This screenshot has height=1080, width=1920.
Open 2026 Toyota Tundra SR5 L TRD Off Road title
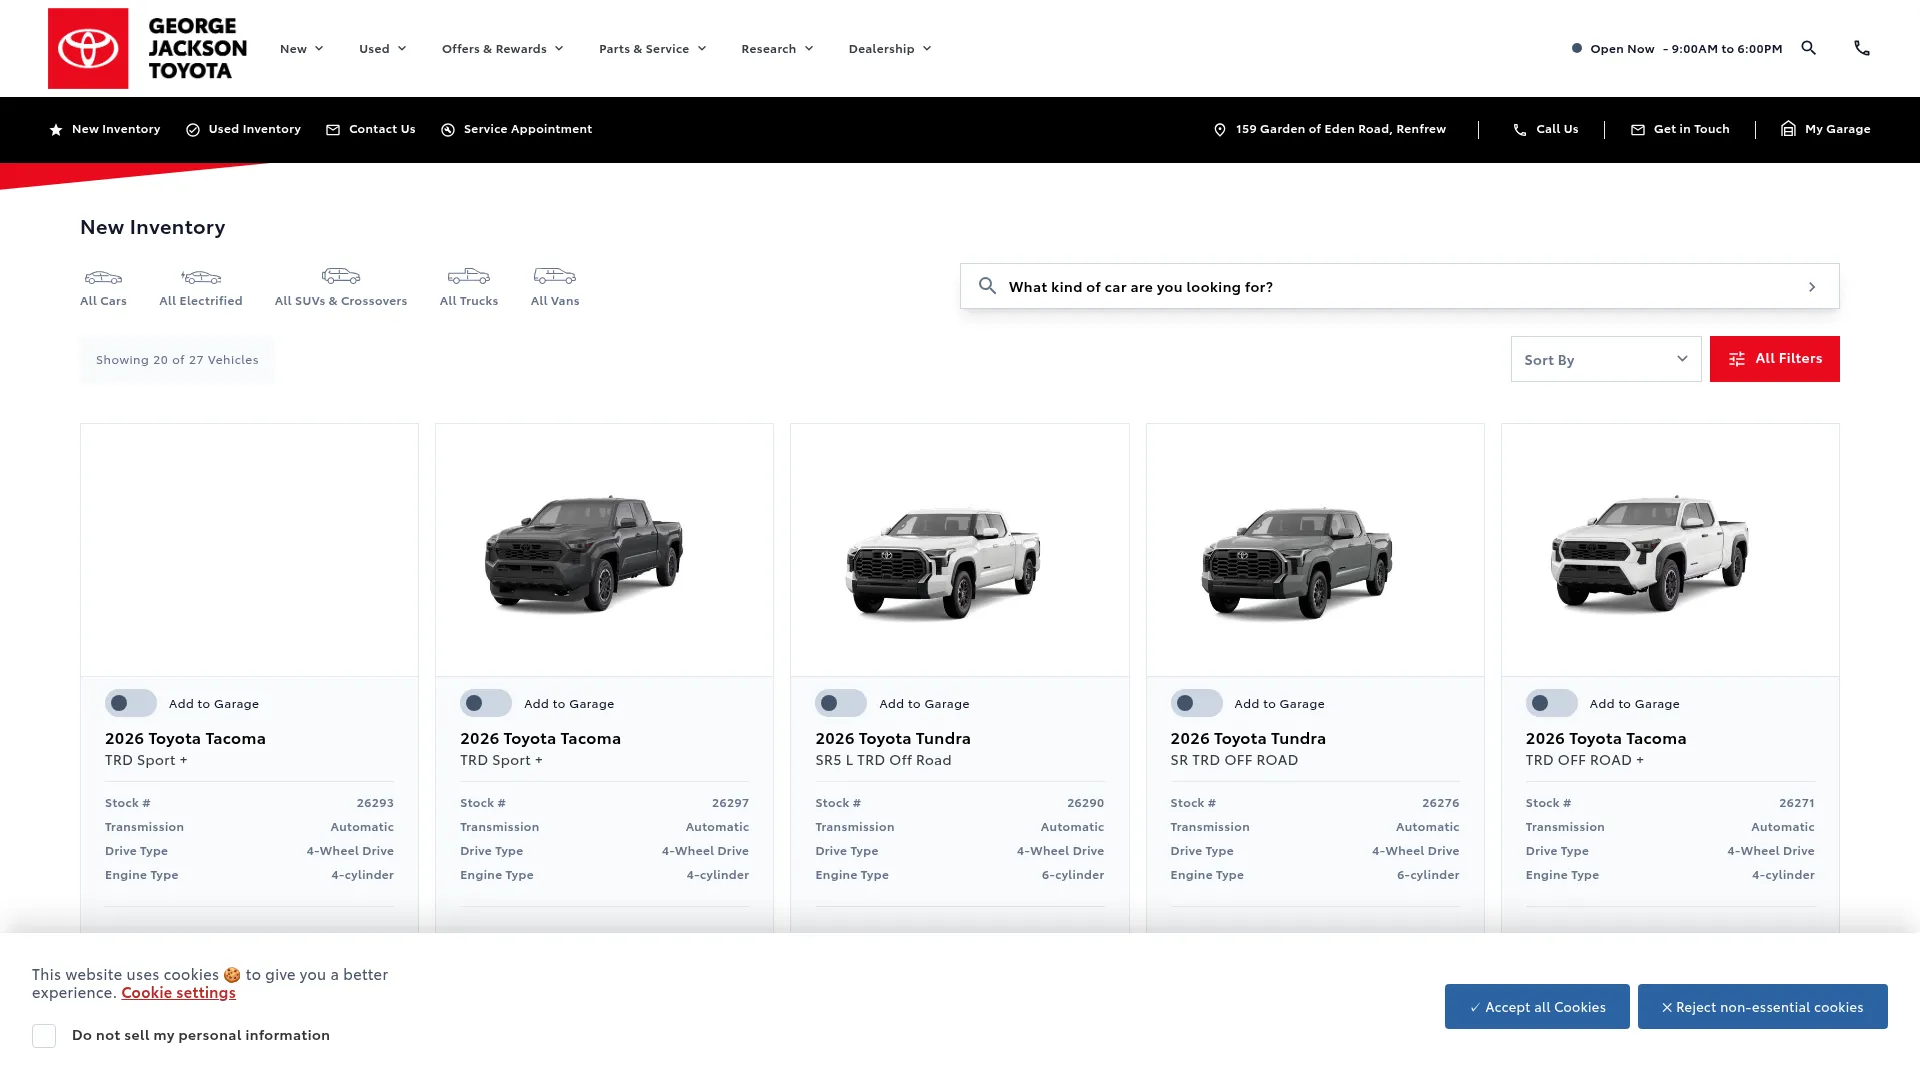892,738
